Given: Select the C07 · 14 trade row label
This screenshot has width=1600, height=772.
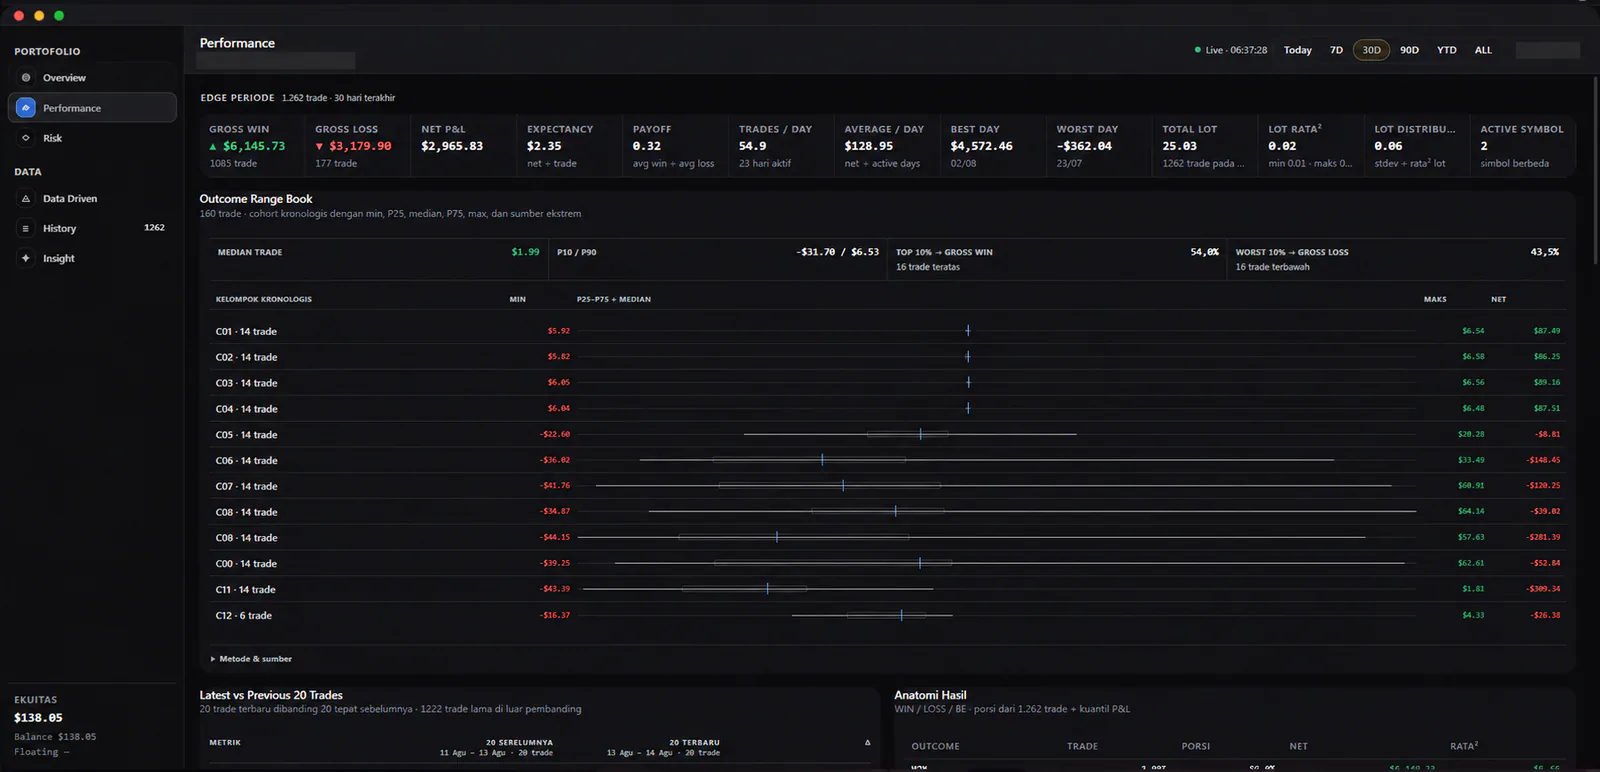Looking at the screenshot, I should (246, 486).
